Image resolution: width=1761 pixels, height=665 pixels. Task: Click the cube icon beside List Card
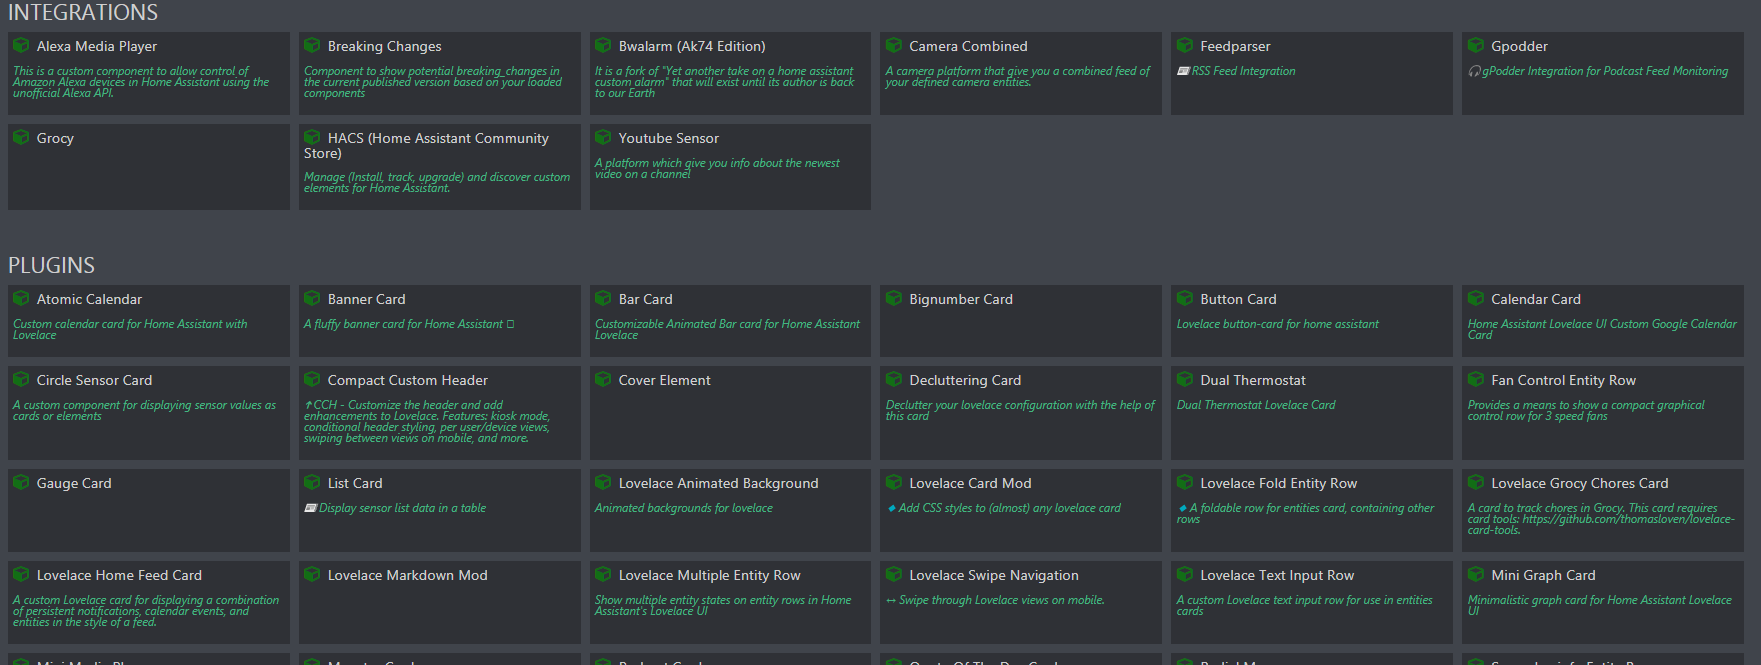point(312,482)
